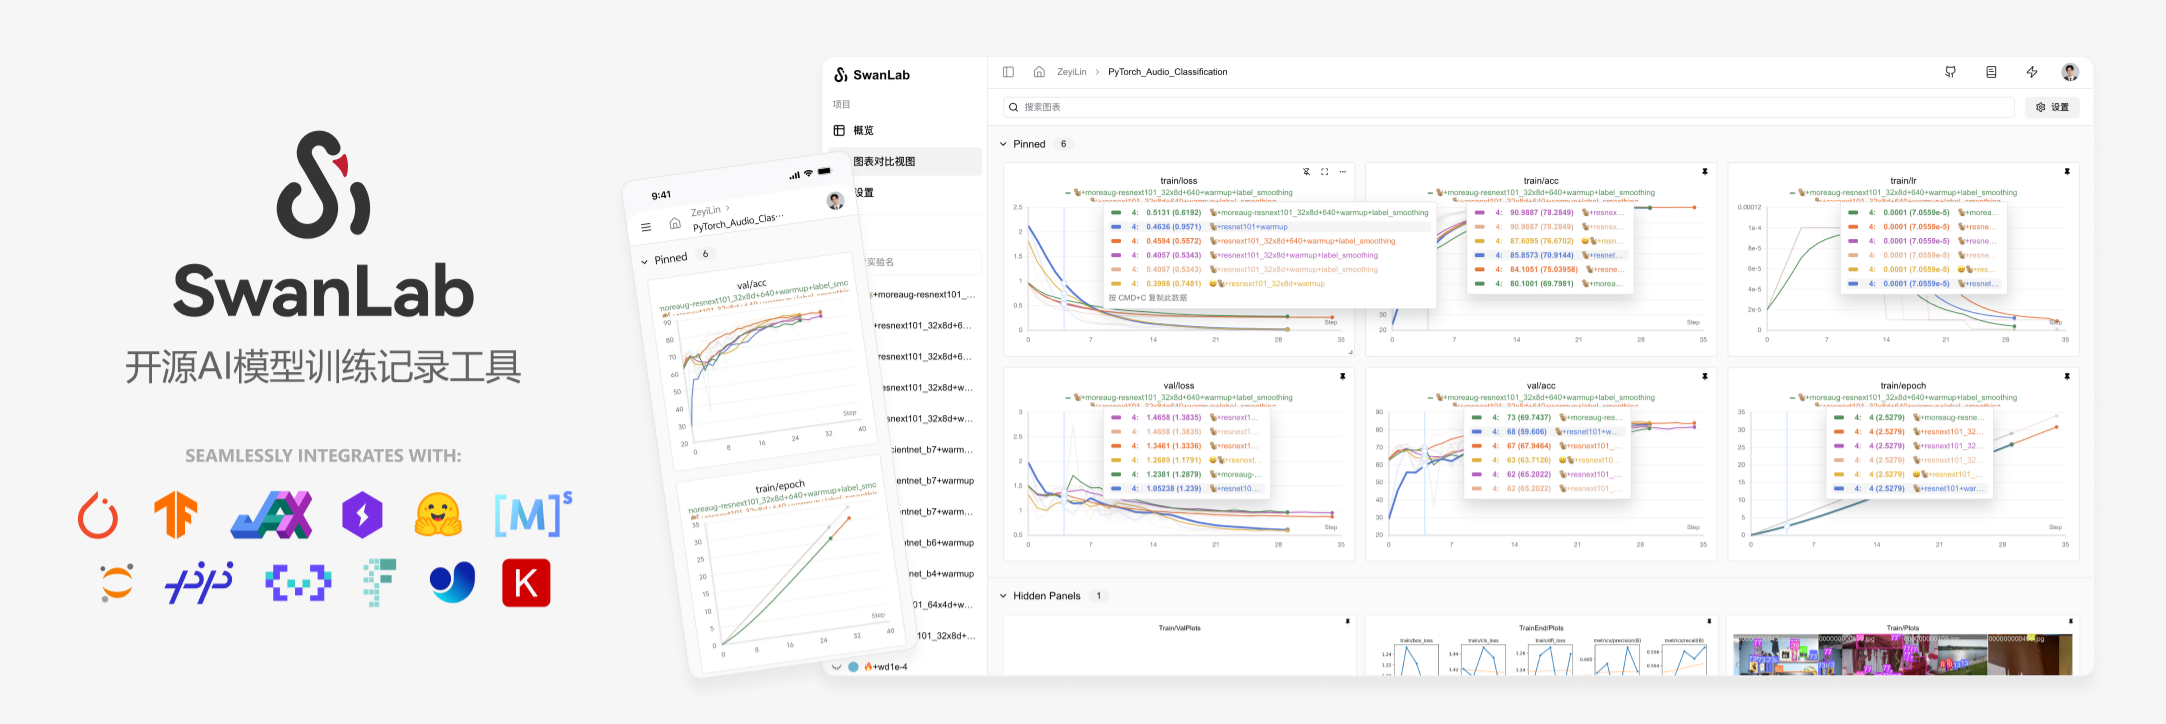The width and height of the screenshot is (2166, 724).
Task: Toggle pin on val/loss chart
Action: click(x=1343, y=377)
